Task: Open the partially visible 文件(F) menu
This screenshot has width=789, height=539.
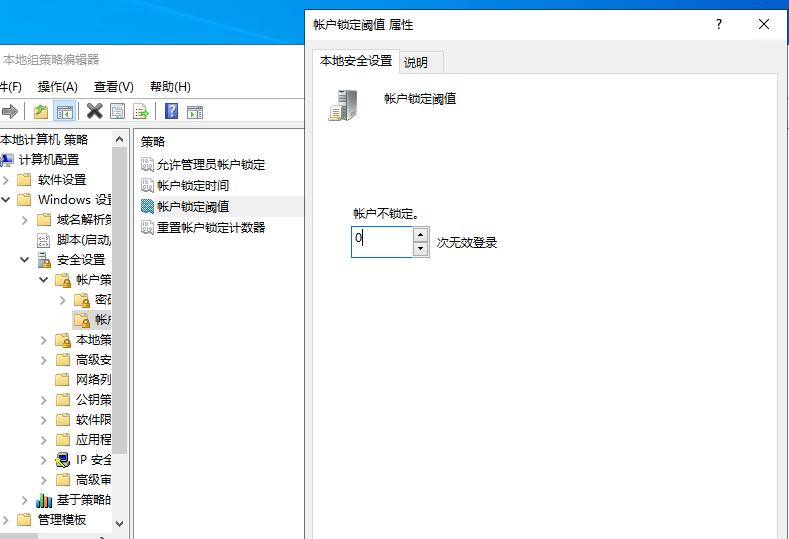Action: pos(11,87)
